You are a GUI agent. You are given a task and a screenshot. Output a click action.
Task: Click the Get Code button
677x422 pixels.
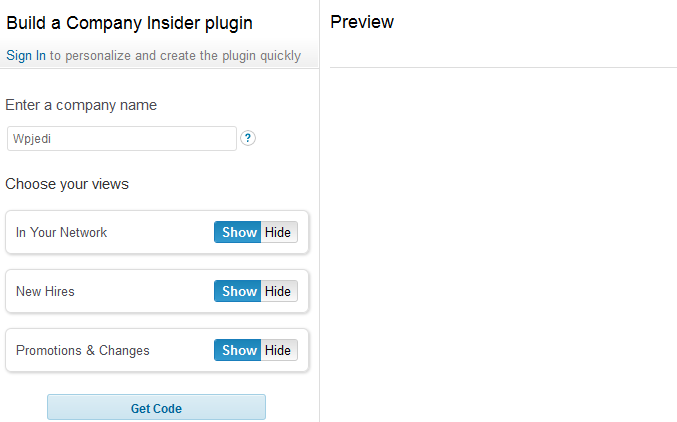[156, 407]
